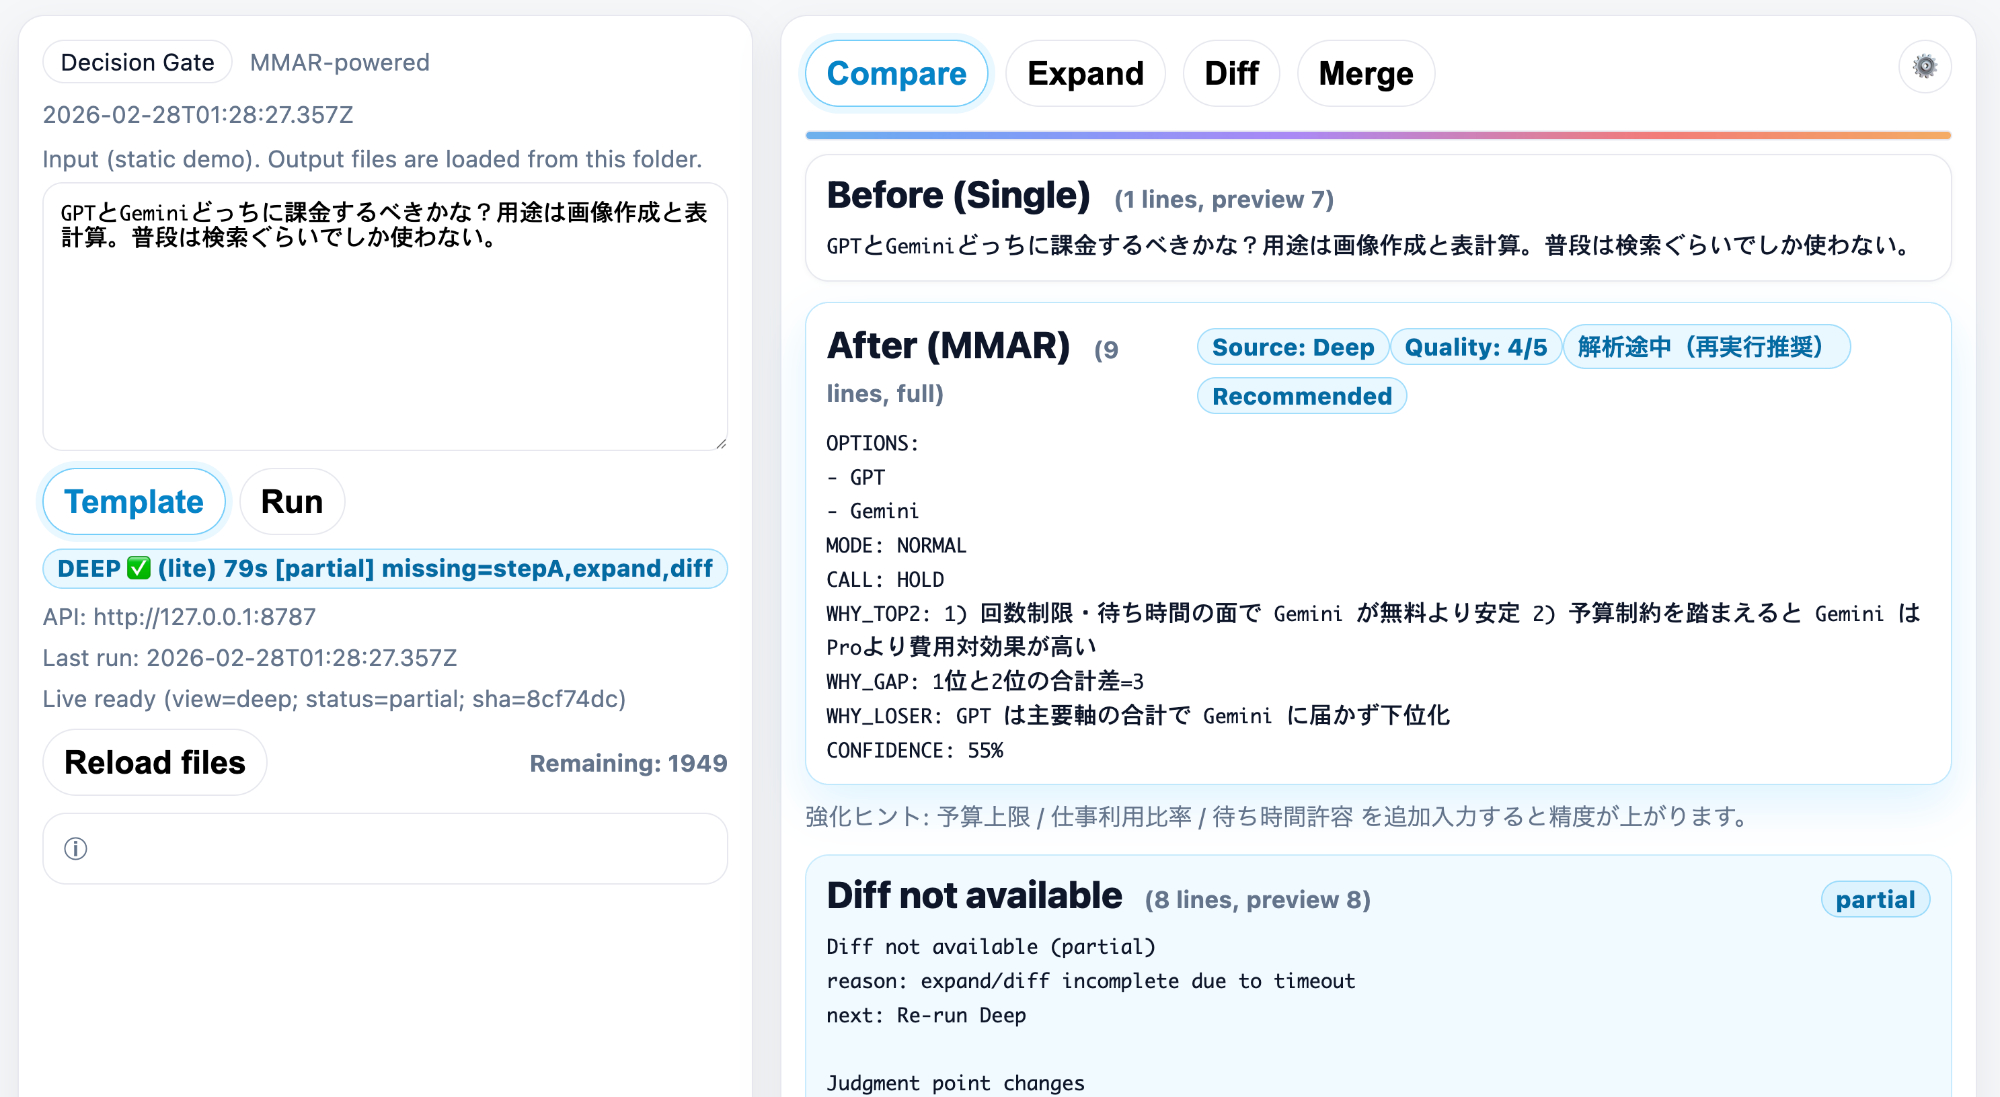Click the Recommended badge
Viewport: 2000px width, 1097px height.
pyautogui.click(x=1301, y=396)
